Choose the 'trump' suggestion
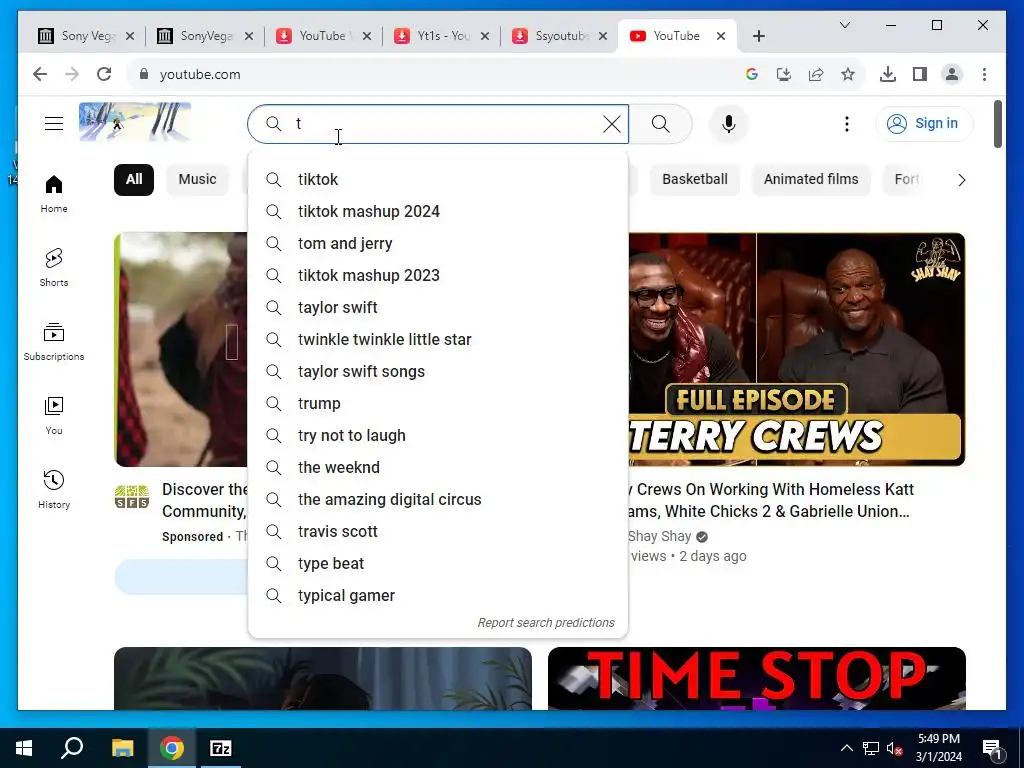Viewport: 1024px width, 768px height. (x=438, y=403)
